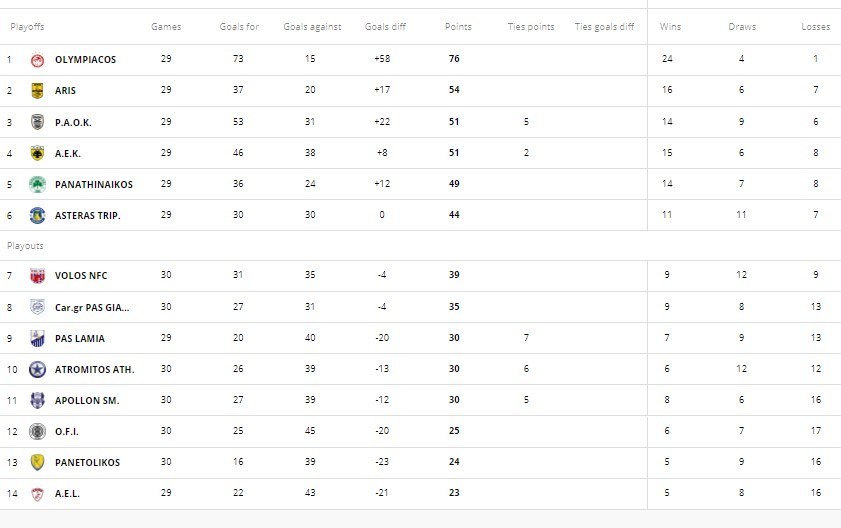841x528 pixels.
Task: Click the Panetolikos club crest
Action: 37,462
